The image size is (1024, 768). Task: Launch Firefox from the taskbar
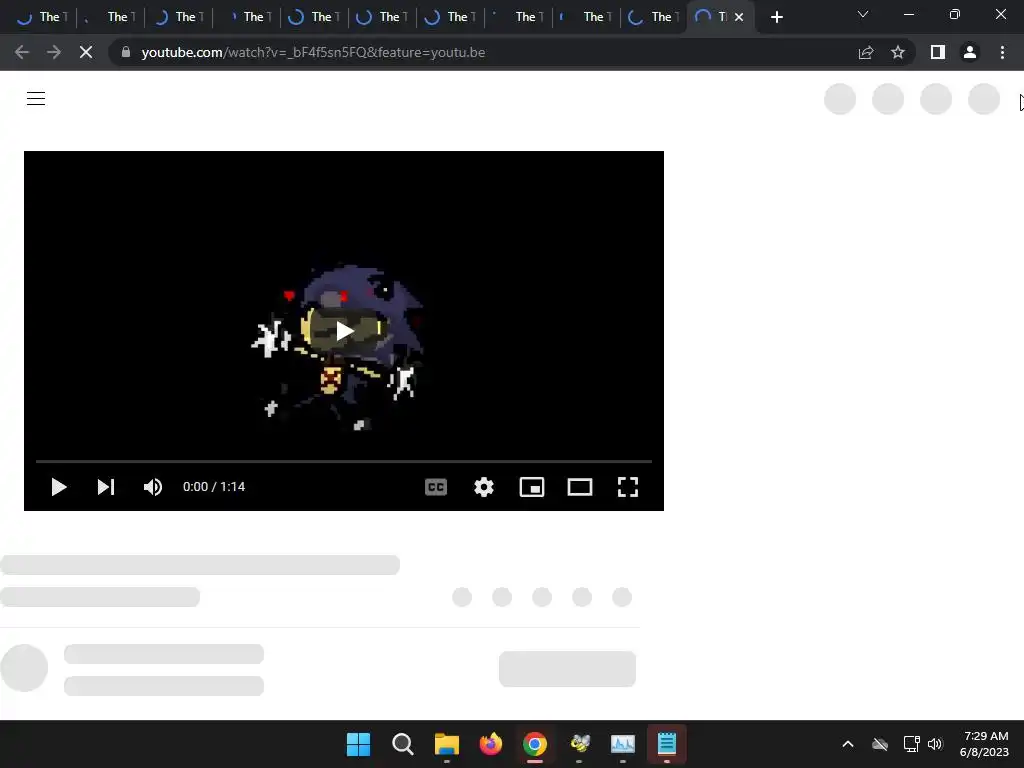[x=490, y=744]
